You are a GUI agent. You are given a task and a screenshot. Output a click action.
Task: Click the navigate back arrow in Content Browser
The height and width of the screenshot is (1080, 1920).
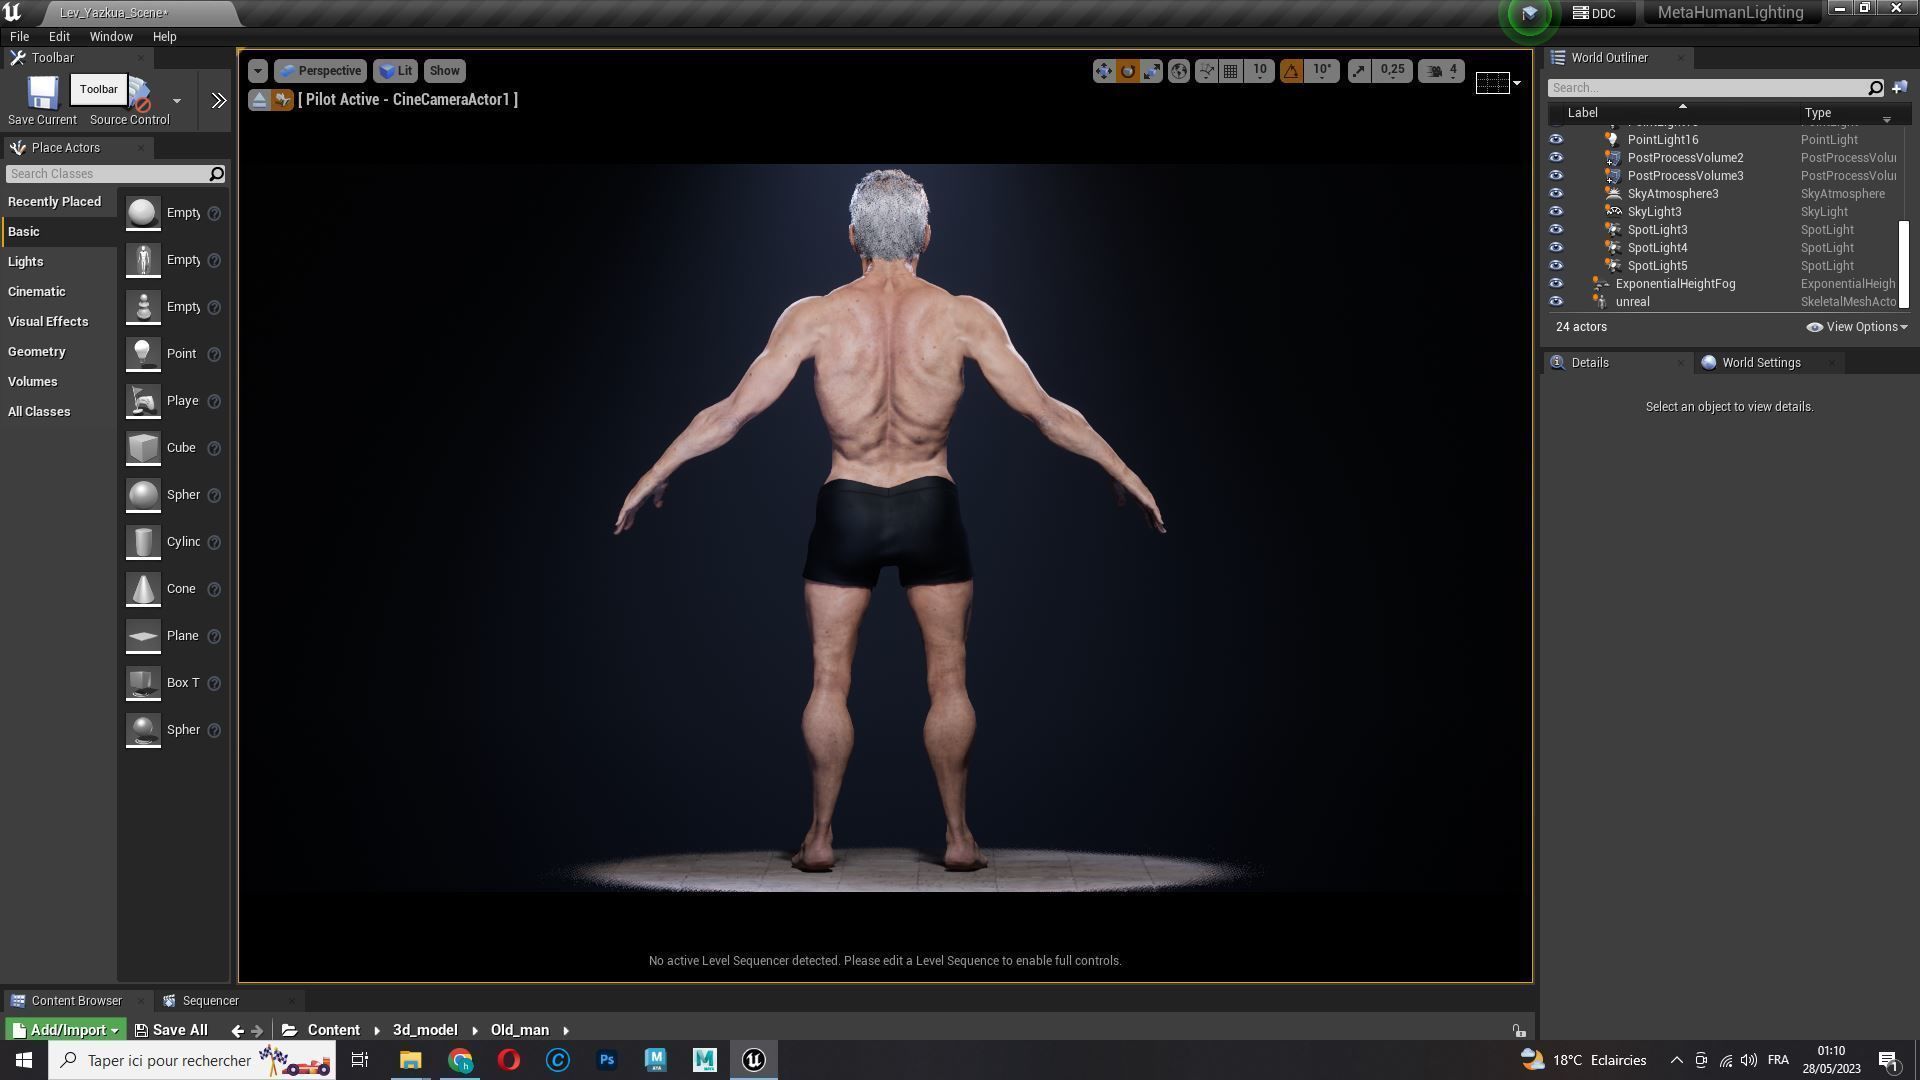coord(237,1030)
